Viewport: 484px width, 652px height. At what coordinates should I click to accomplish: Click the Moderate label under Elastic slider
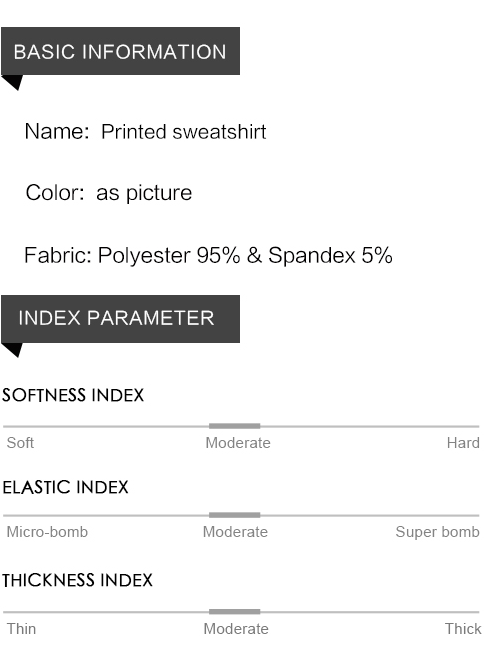pos(235,532)
